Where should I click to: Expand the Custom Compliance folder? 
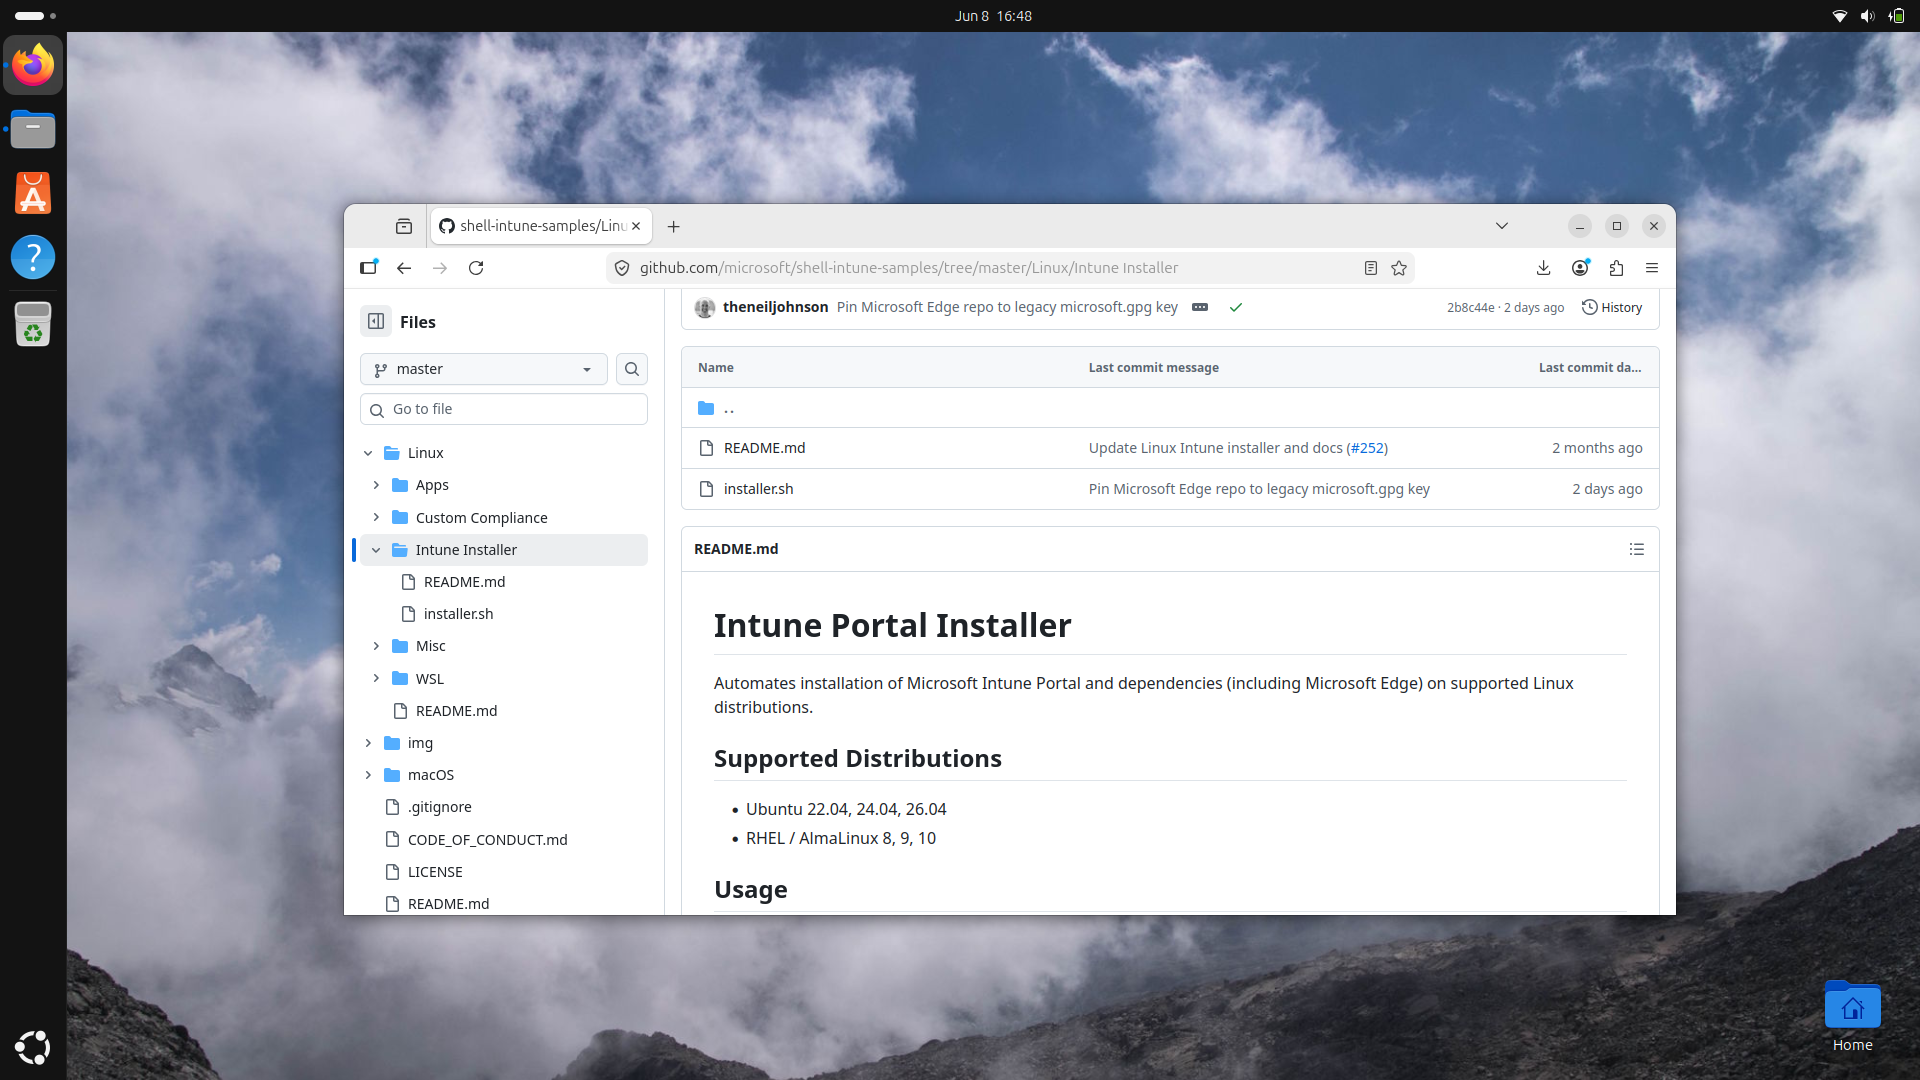click(x=376, y=518)
